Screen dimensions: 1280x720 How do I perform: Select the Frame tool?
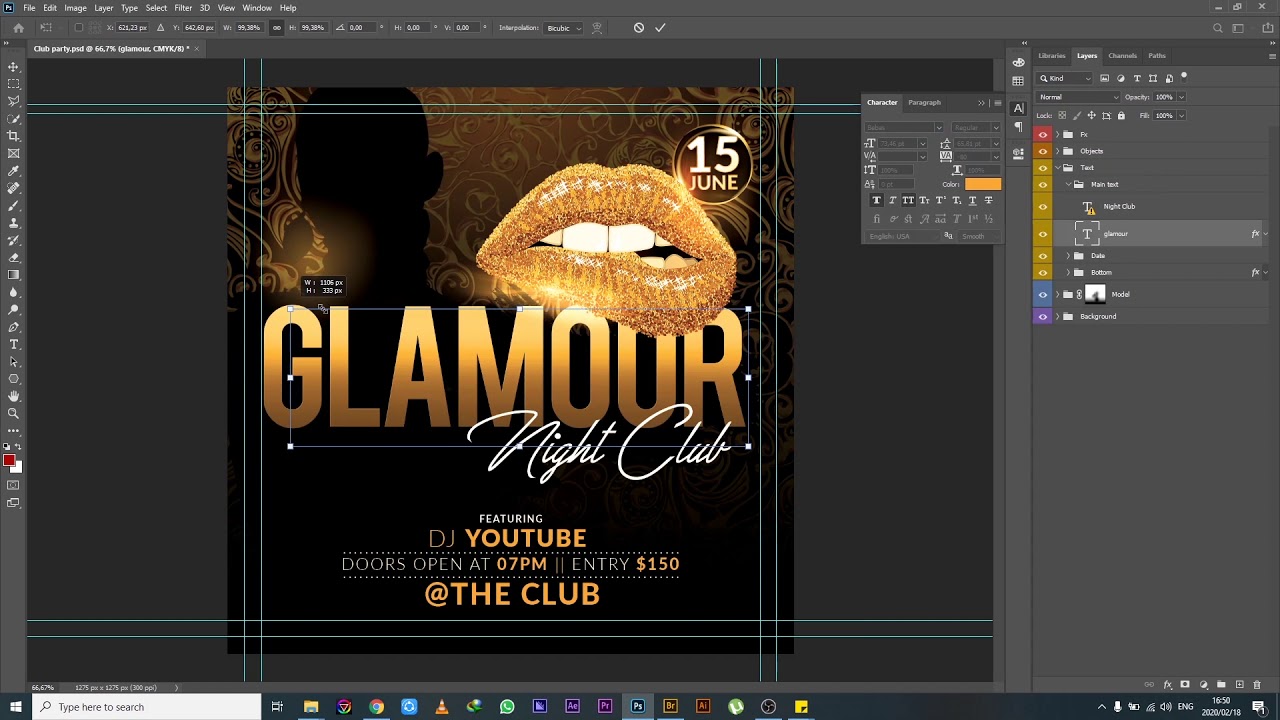[x=13, y=153]
